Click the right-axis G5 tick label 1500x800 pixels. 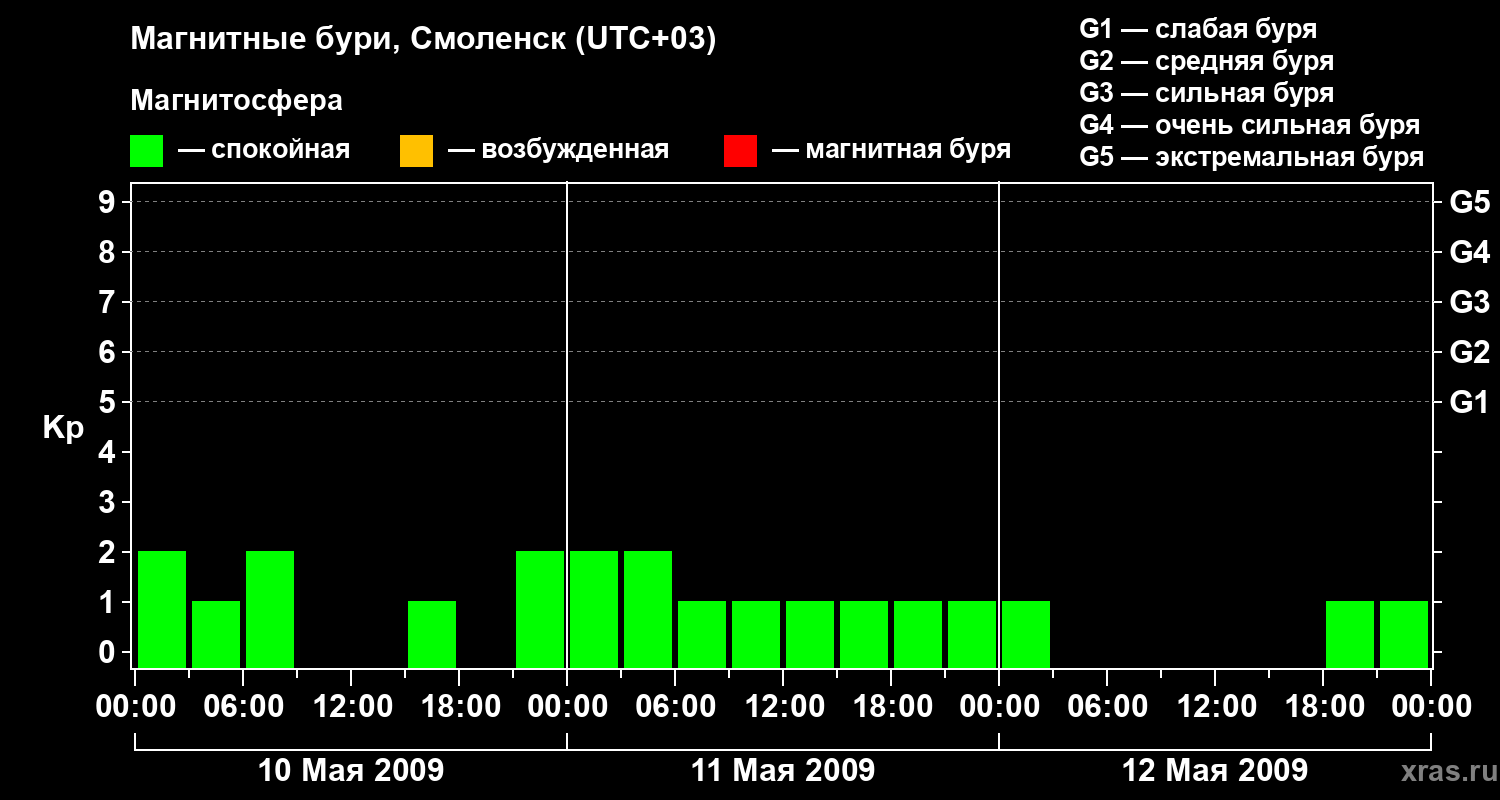[x=1469, y=202]
